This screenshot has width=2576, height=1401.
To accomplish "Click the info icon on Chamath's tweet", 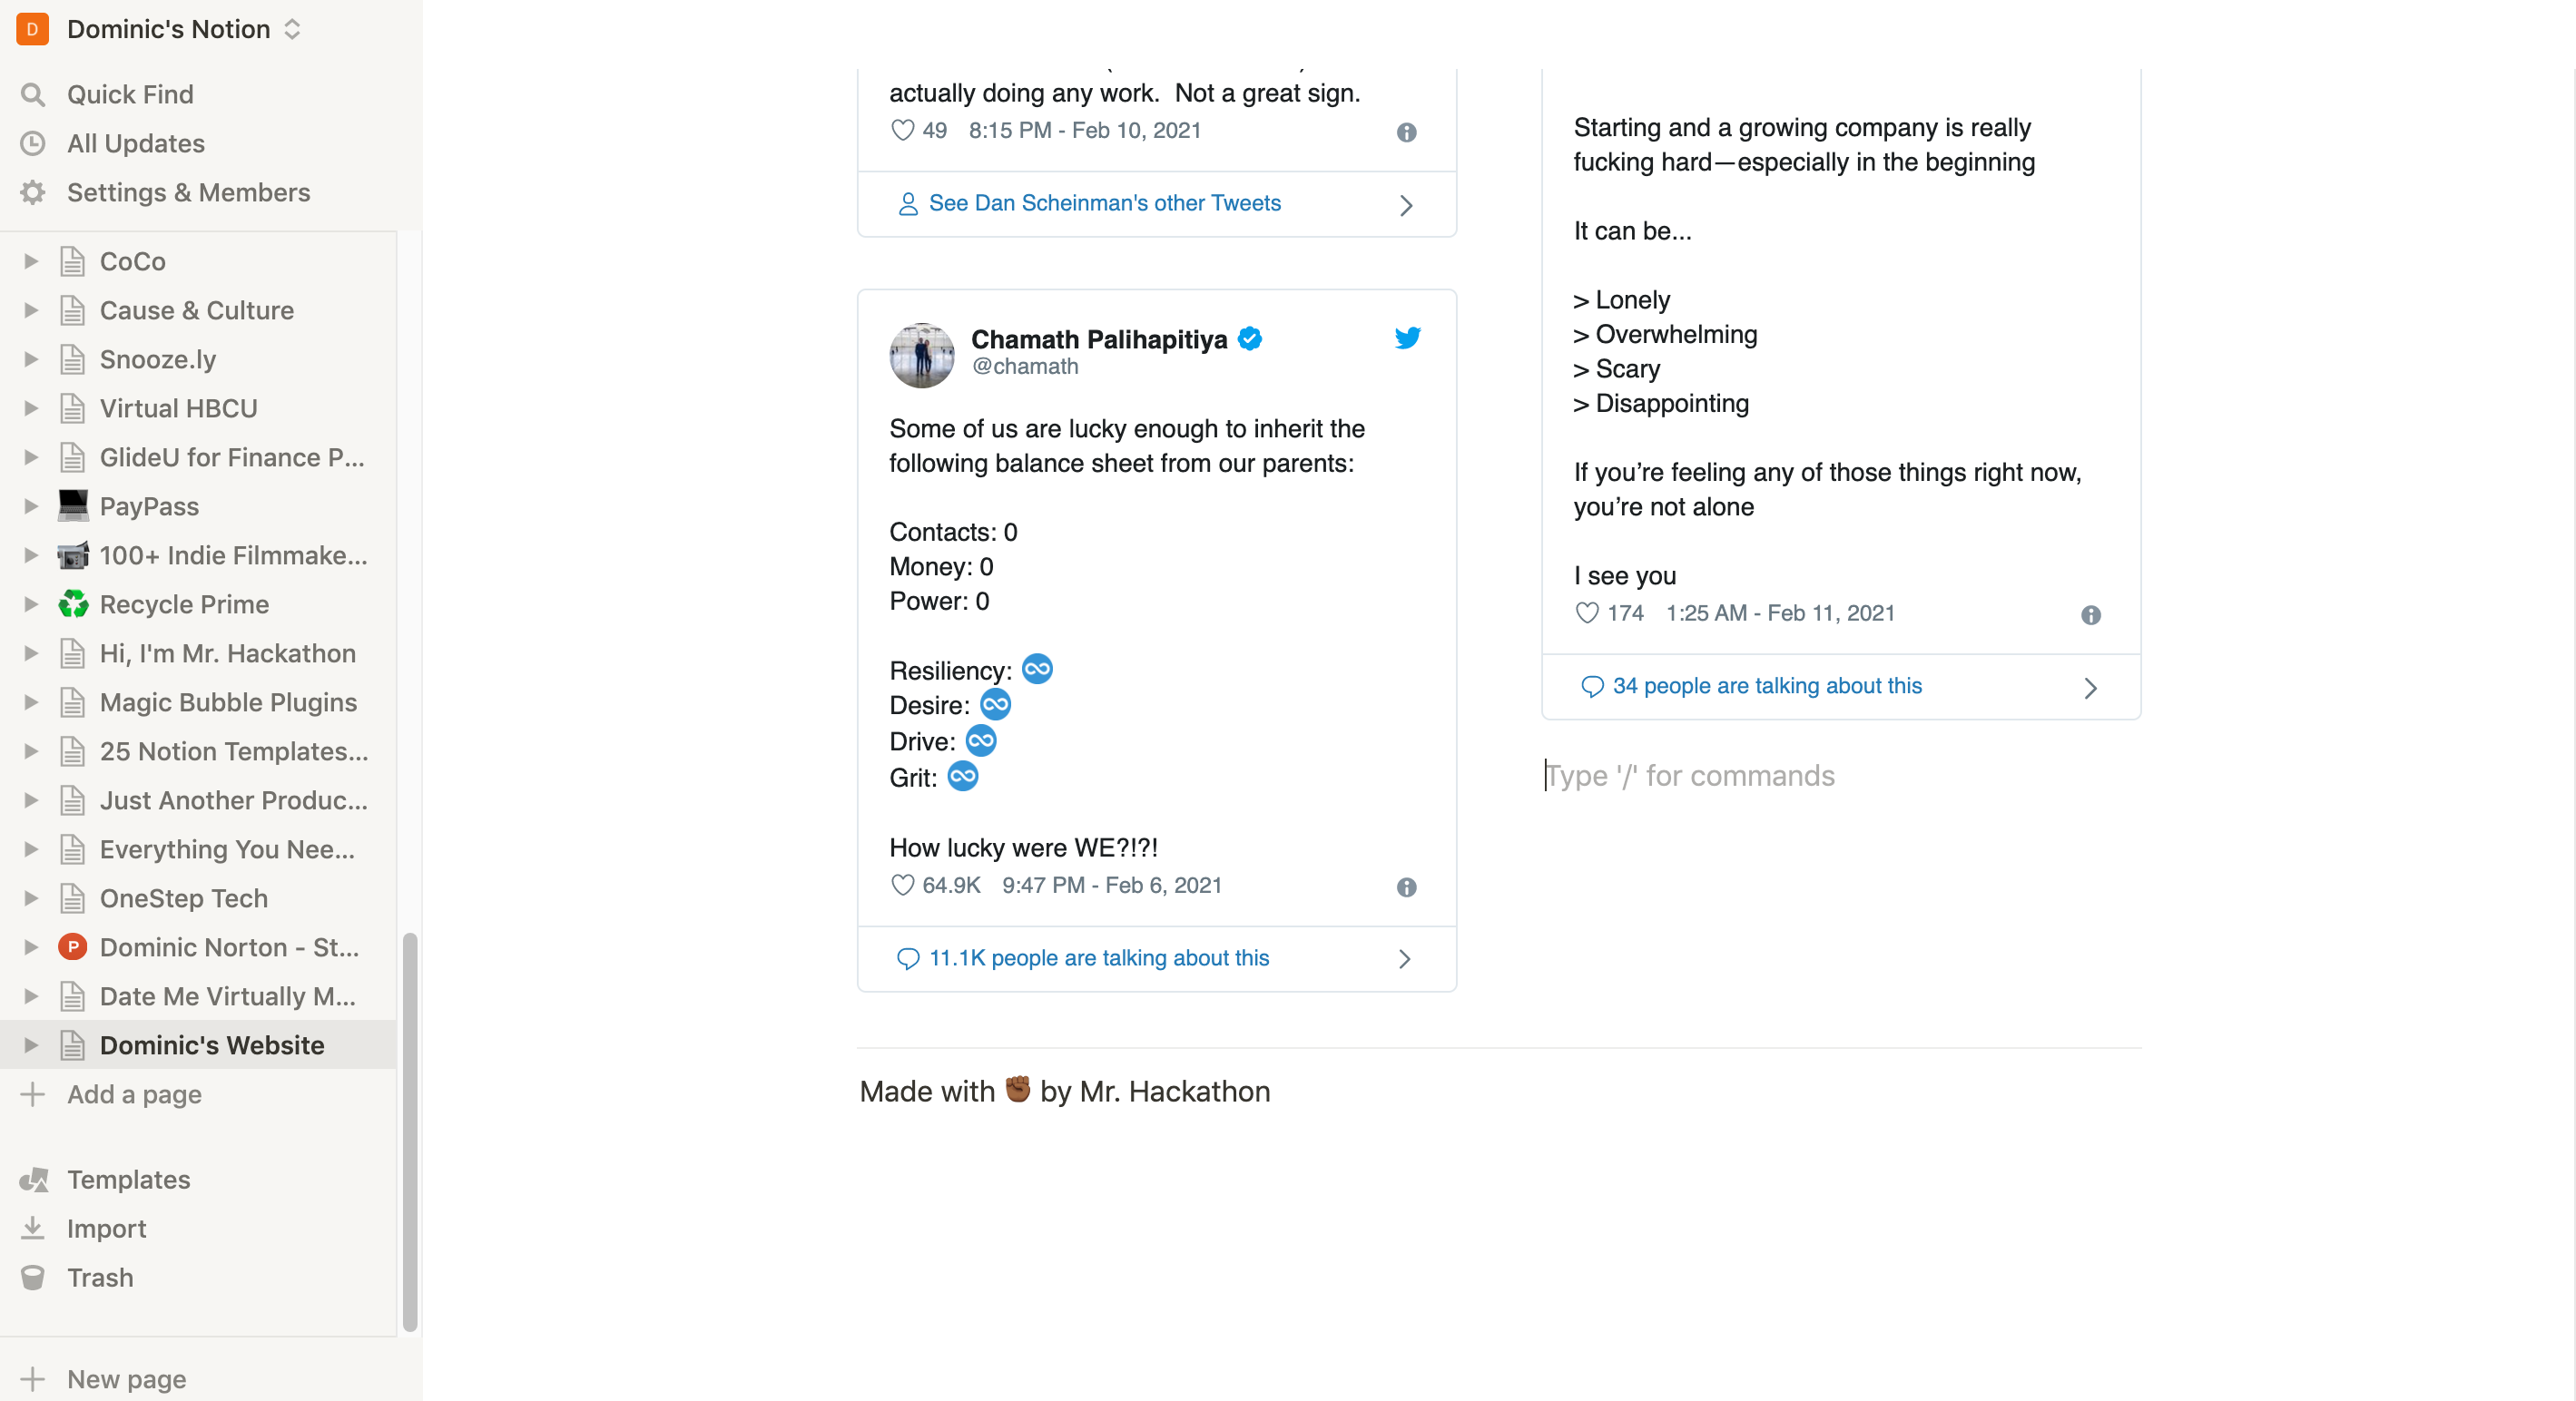I will 1407,888.
